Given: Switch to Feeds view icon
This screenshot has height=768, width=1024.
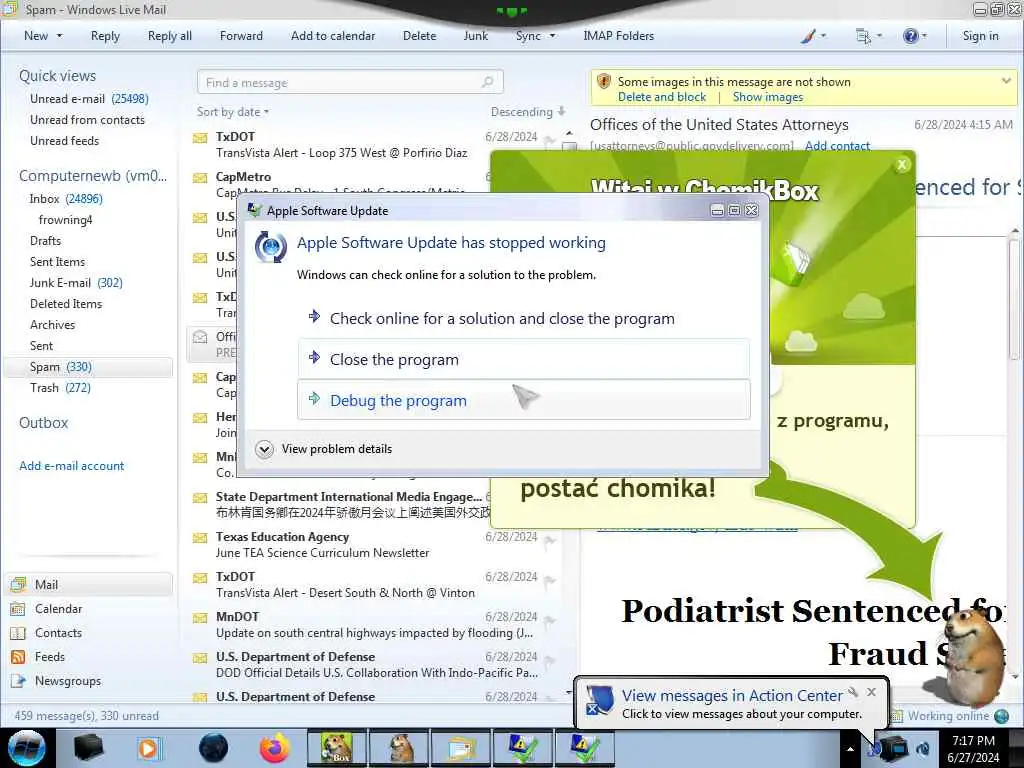Looking at the screenshot, I should (x=18, y=657).
